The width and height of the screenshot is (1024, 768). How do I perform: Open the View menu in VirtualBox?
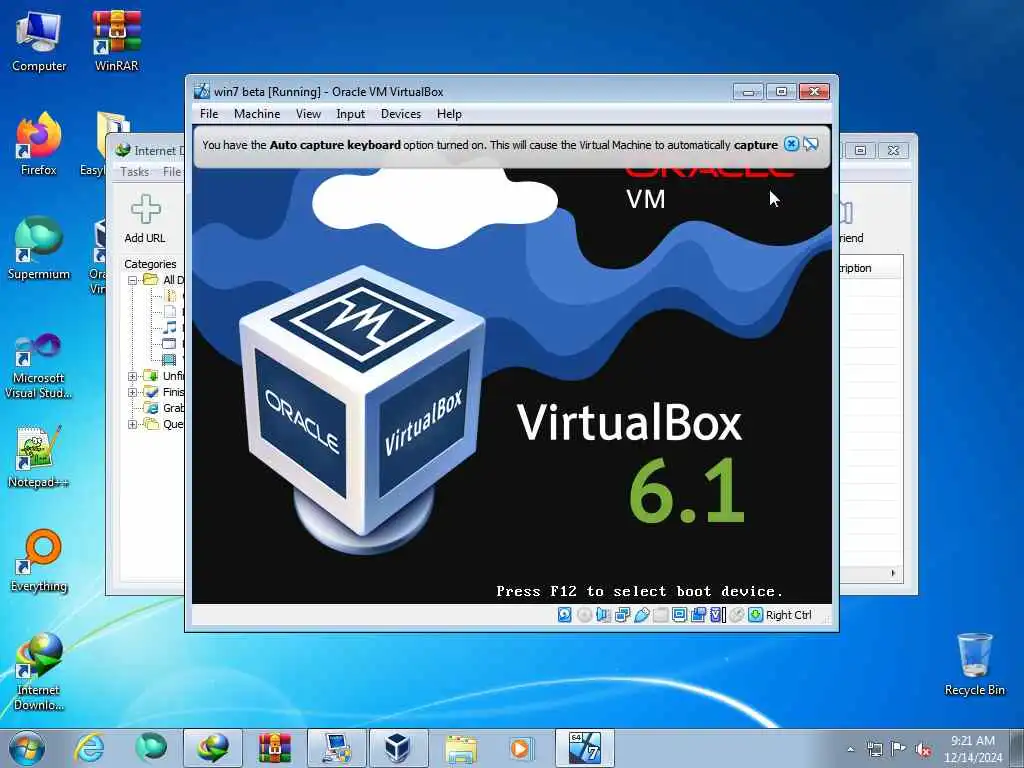point(308,114)
